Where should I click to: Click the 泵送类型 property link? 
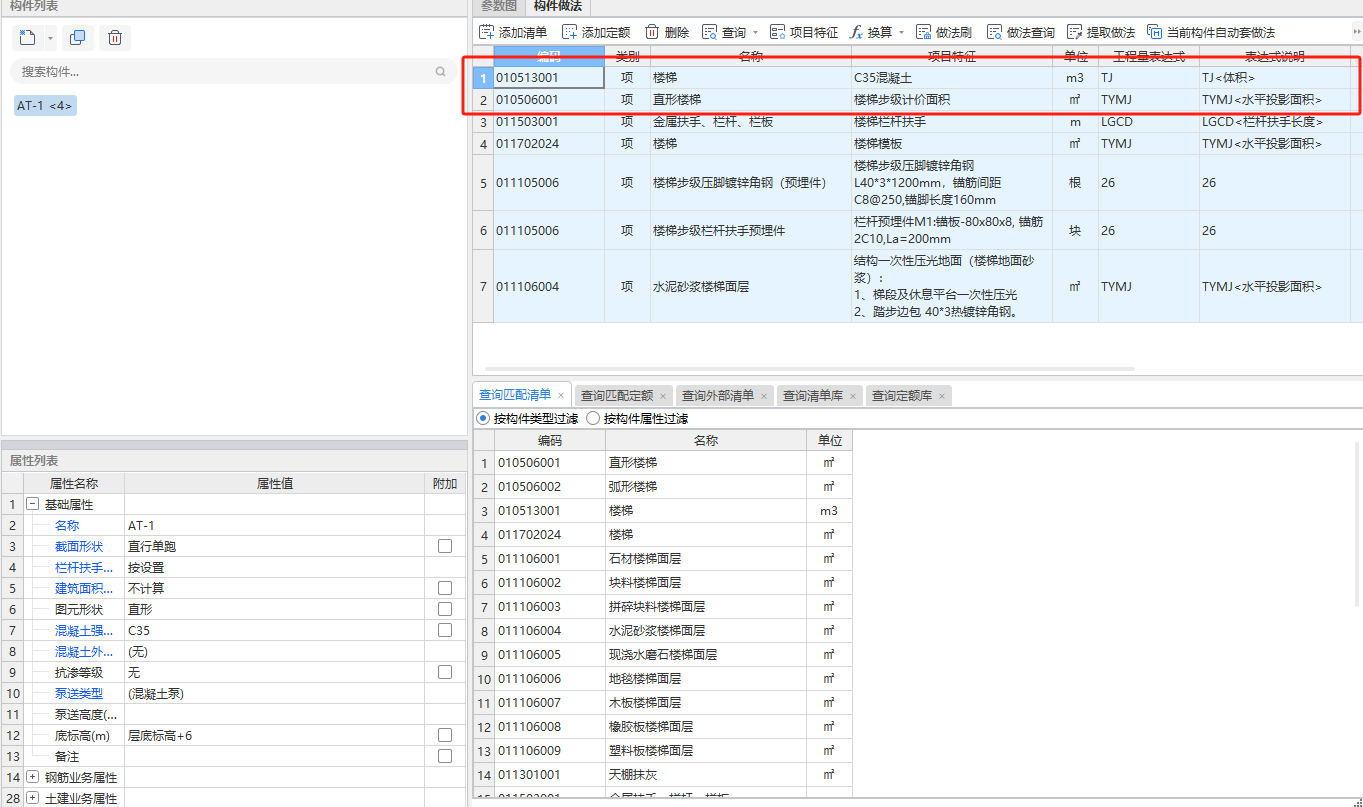pyautogui.click(x=79, y=693)
